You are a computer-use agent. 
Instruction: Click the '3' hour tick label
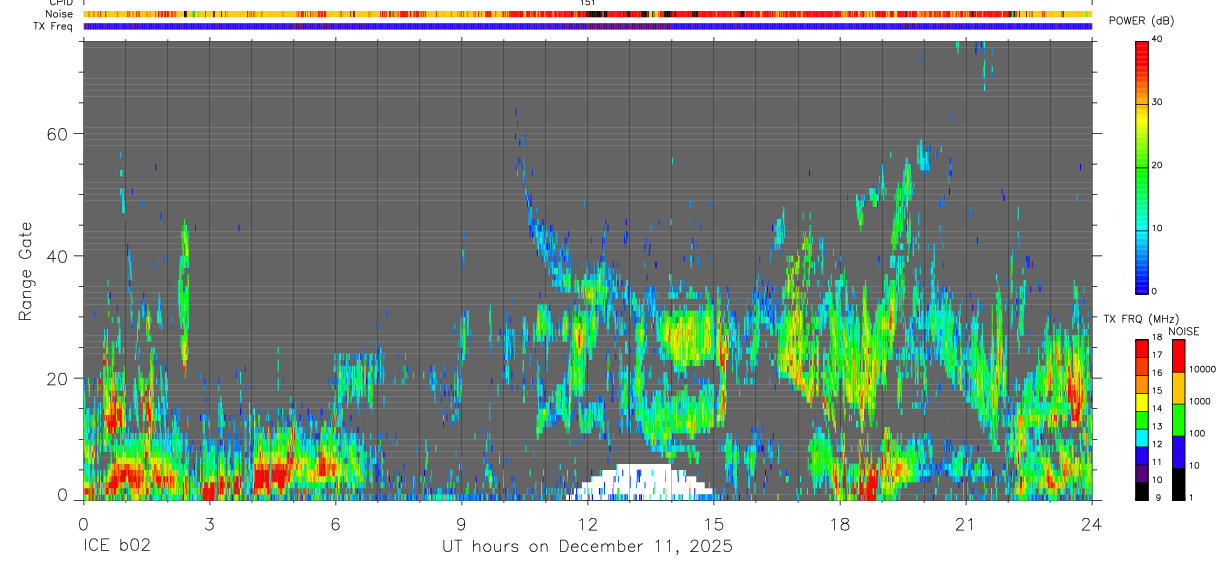point(209,524)
